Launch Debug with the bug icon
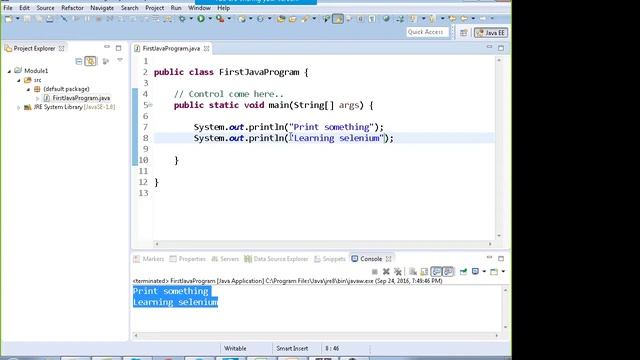 [182, 19]
